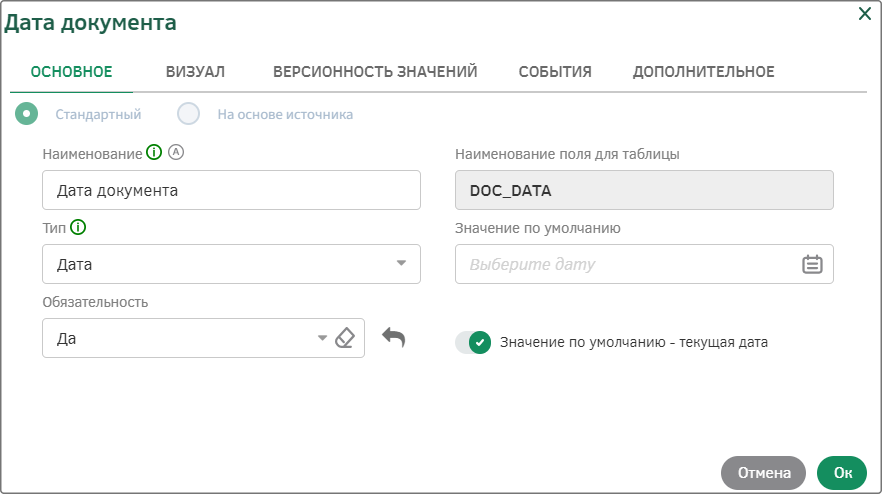This screenshot has height=494, width=882.
Task: Open the Обязательность dropdown
Action: 322,338
